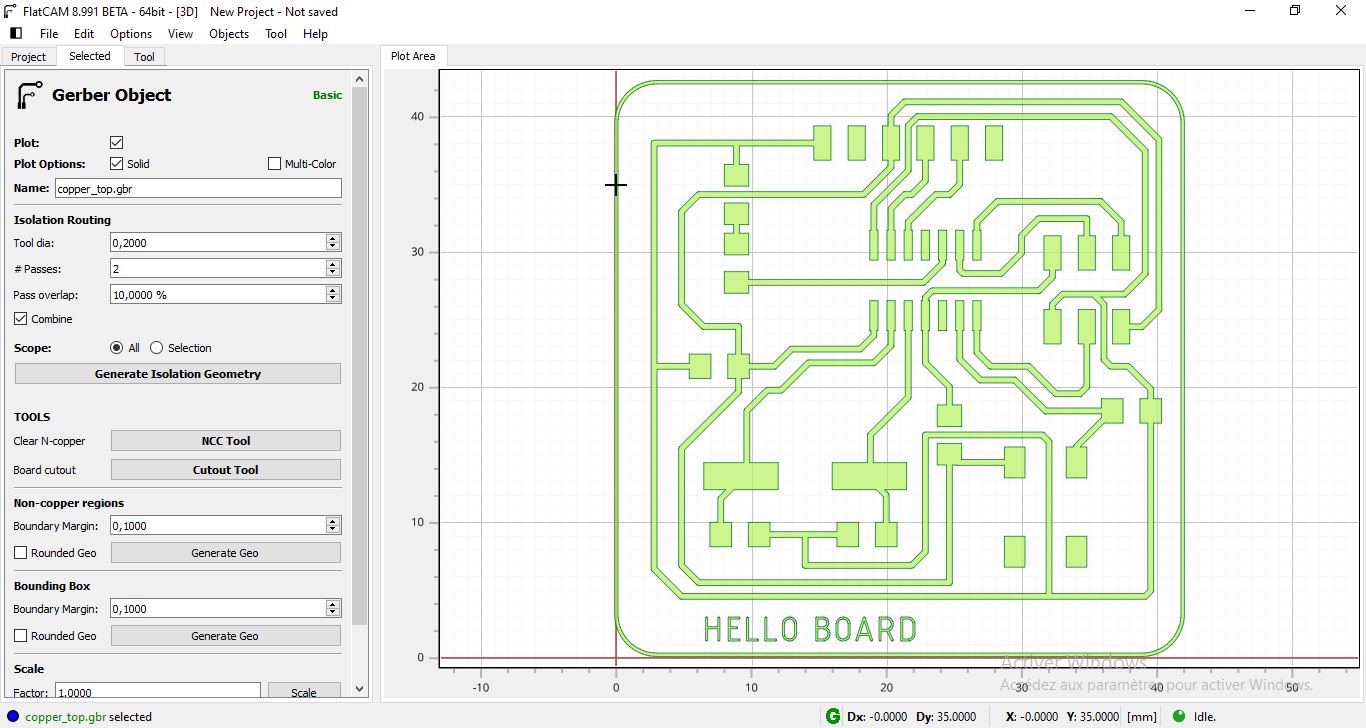The width and height of the screenshot is (1366, 728).
Task: Enable Rounded Geo under Non-copper regions
Action: (x=21, y=553)
